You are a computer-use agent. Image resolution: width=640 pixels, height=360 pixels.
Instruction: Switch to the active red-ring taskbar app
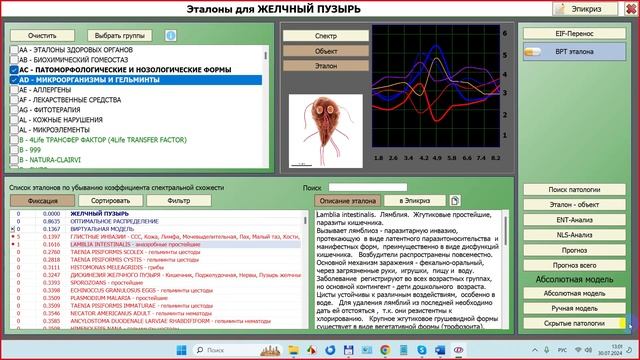pyautogui.click(x=458, y=350)
